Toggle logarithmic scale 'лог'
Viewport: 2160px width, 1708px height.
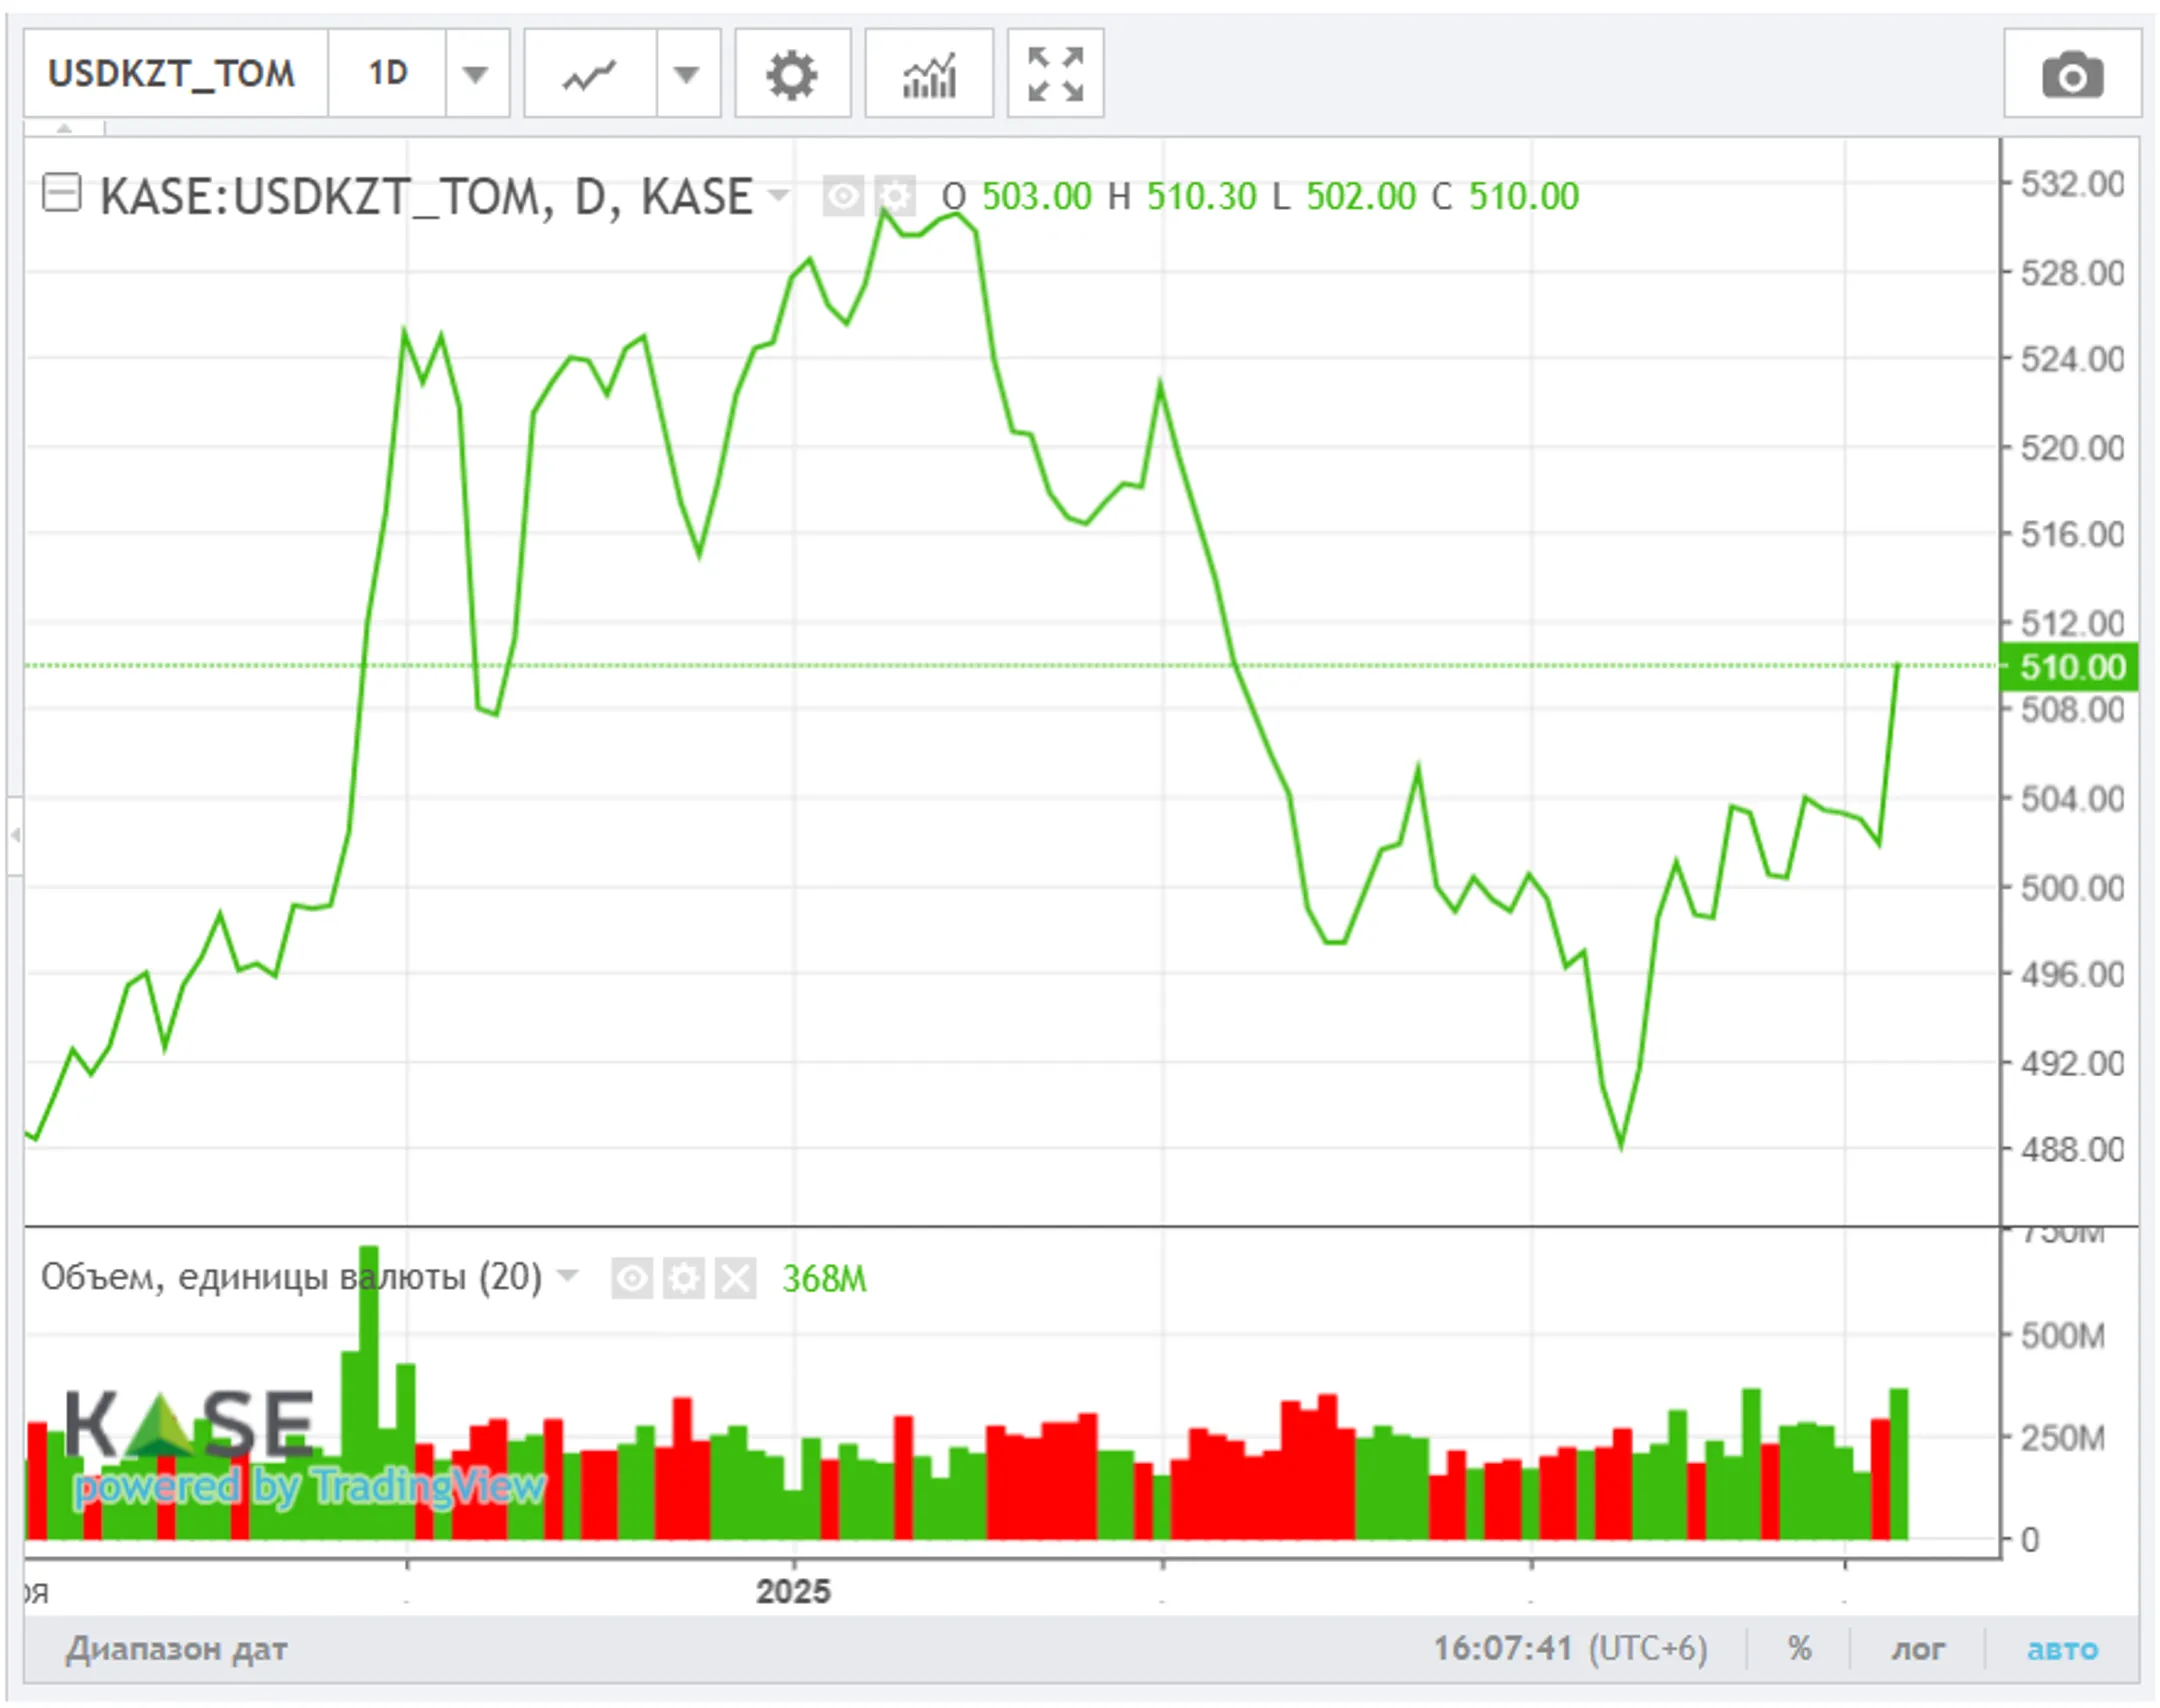tap(1917, 1648)
